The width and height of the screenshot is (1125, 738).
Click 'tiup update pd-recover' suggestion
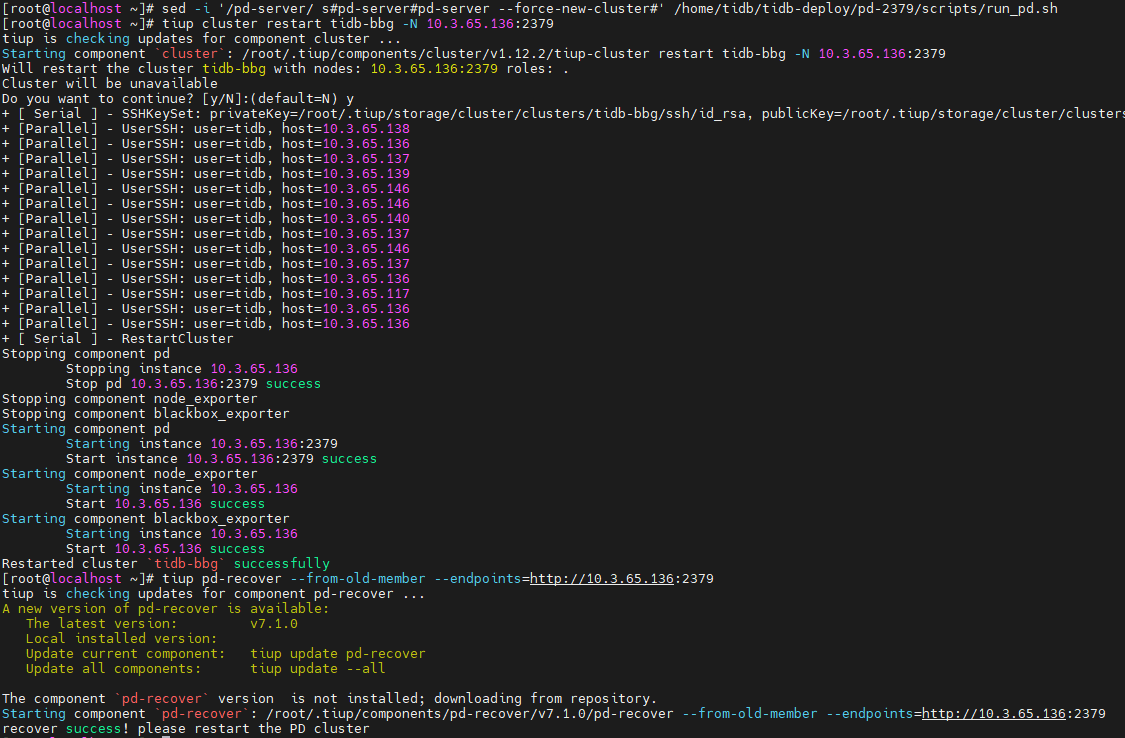[338, 654]
